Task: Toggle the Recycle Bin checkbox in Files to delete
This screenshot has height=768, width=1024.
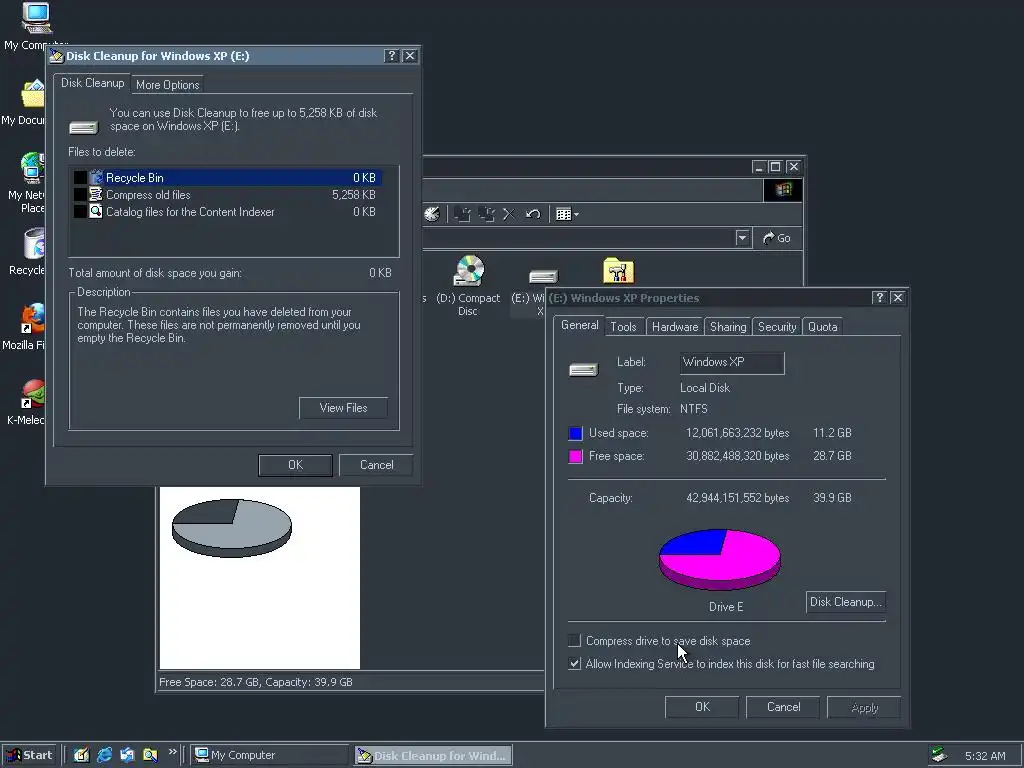Action: click(80, 178)
